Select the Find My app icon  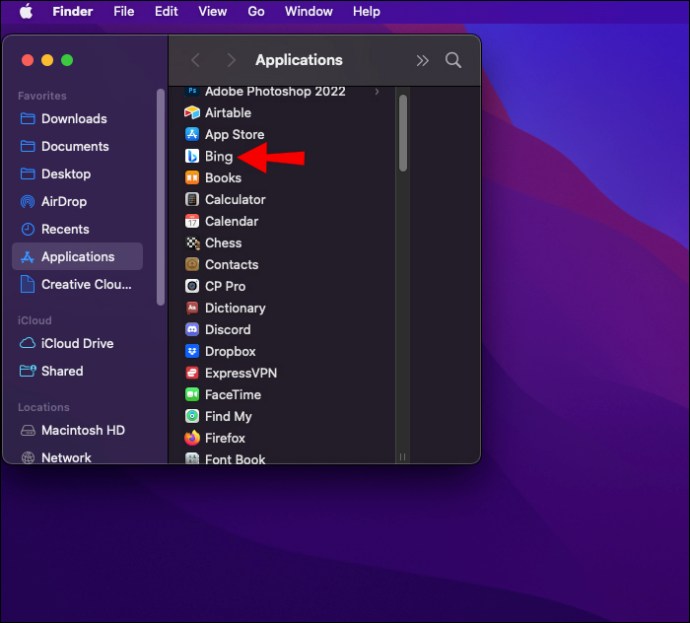point(192,416)
